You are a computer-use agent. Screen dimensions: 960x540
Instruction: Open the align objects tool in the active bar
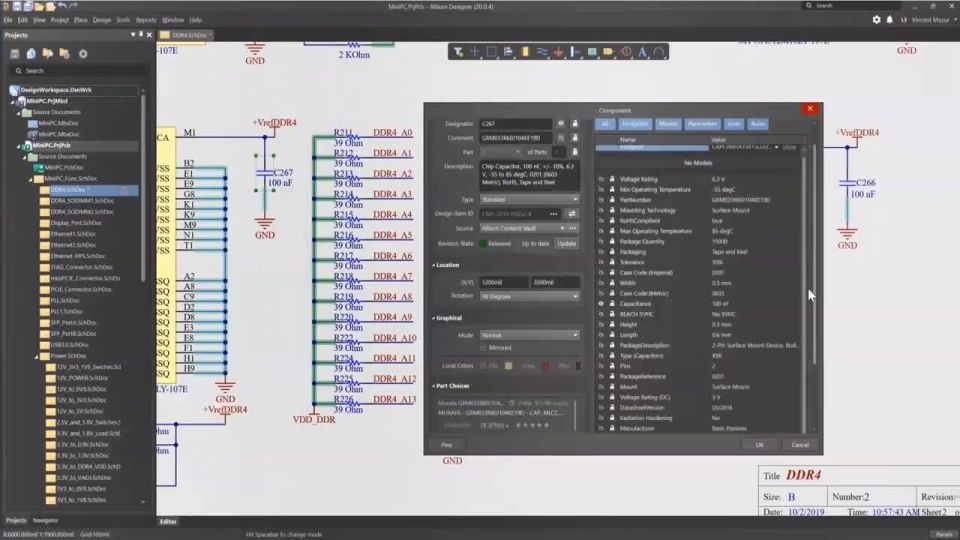click(508, 52)
